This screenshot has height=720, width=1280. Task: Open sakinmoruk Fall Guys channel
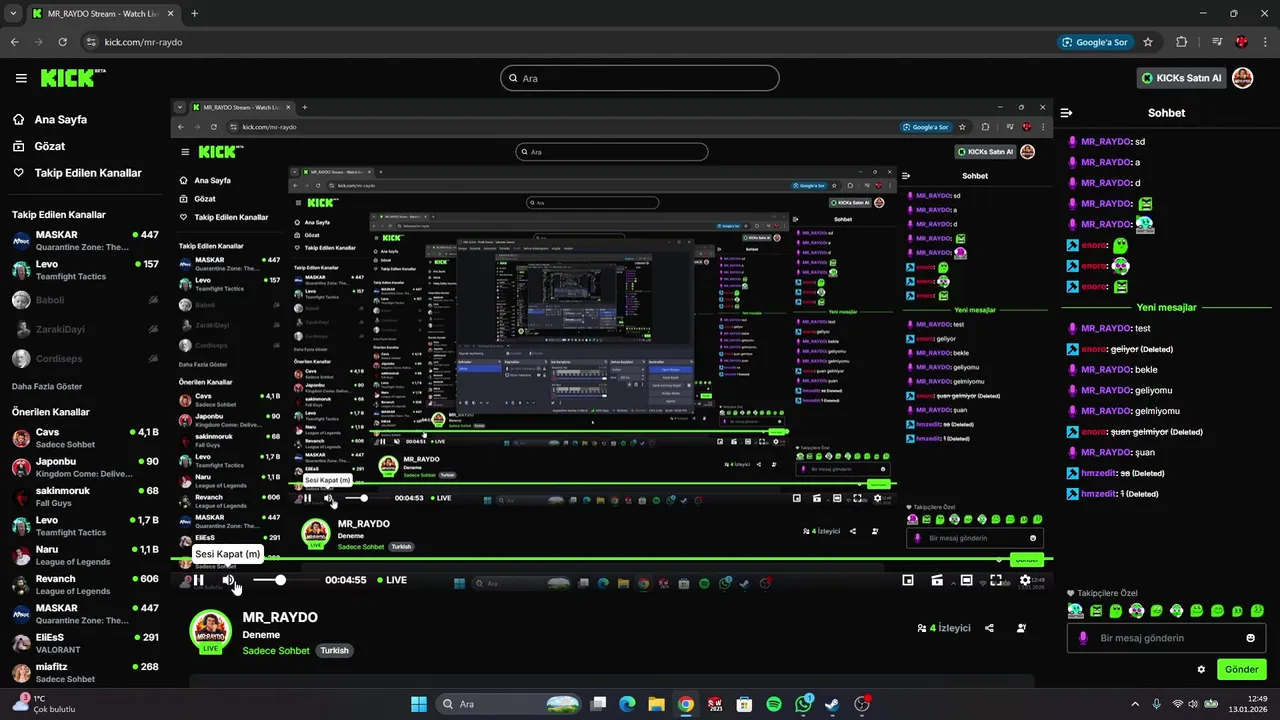(x=85, y=497)
